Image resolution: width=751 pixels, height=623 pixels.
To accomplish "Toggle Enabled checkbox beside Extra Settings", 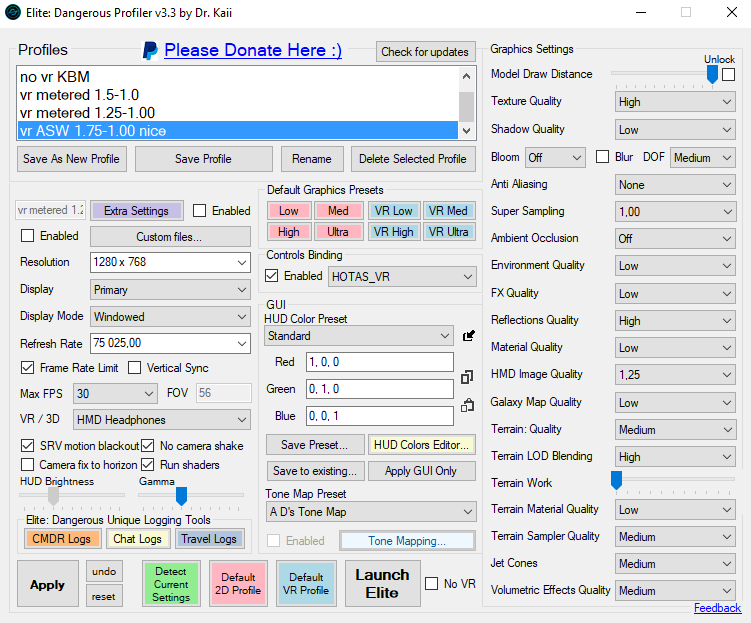I will click(x=199, y=211).
